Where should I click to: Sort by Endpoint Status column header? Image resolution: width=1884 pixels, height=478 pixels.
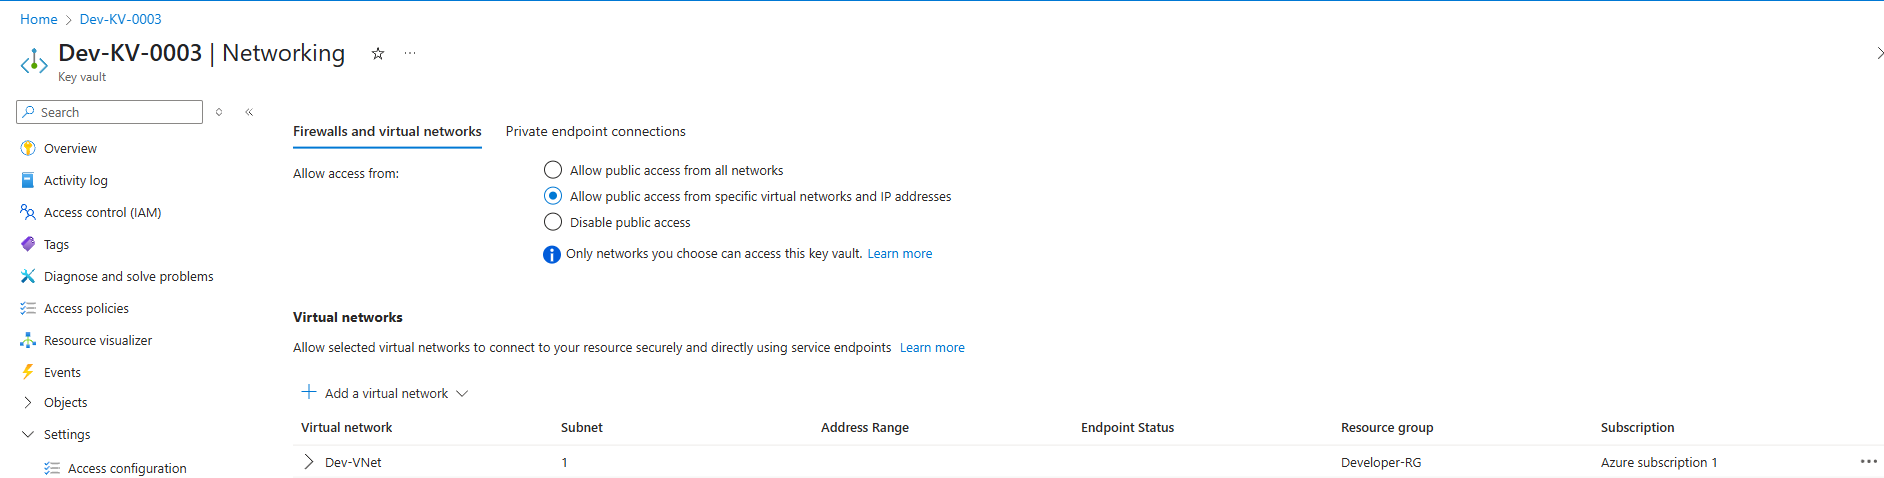pyautogui.click(x=1128, y=427)
